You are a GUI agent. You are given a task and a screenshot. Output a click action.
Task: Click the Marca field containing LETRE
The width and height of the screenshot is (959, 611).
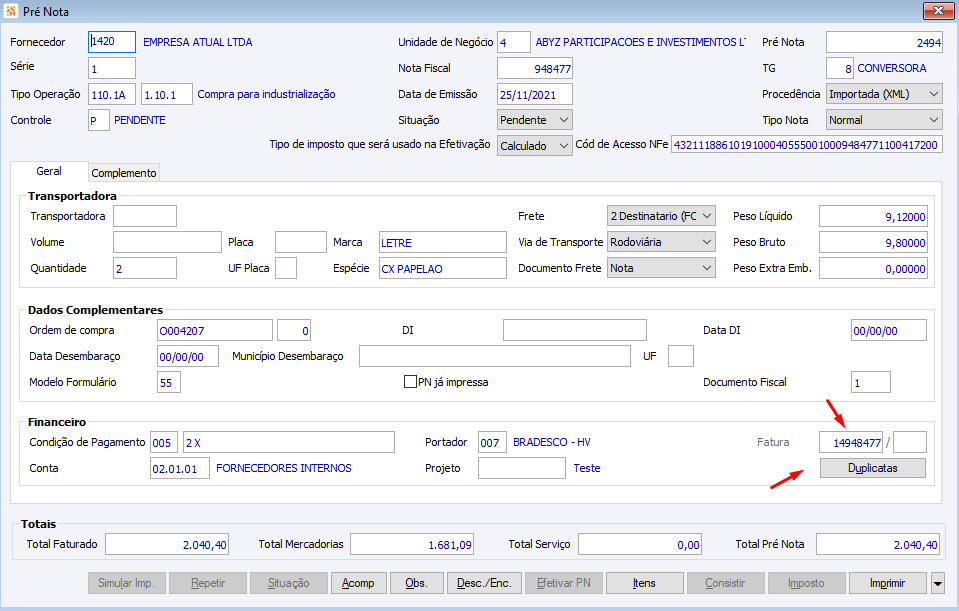pos(443,242)
